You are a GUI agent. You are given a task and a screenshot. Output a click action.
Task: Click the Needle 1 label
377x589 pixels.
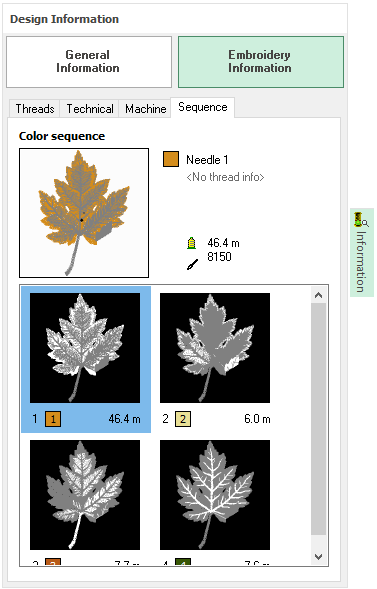click(207, 160)
